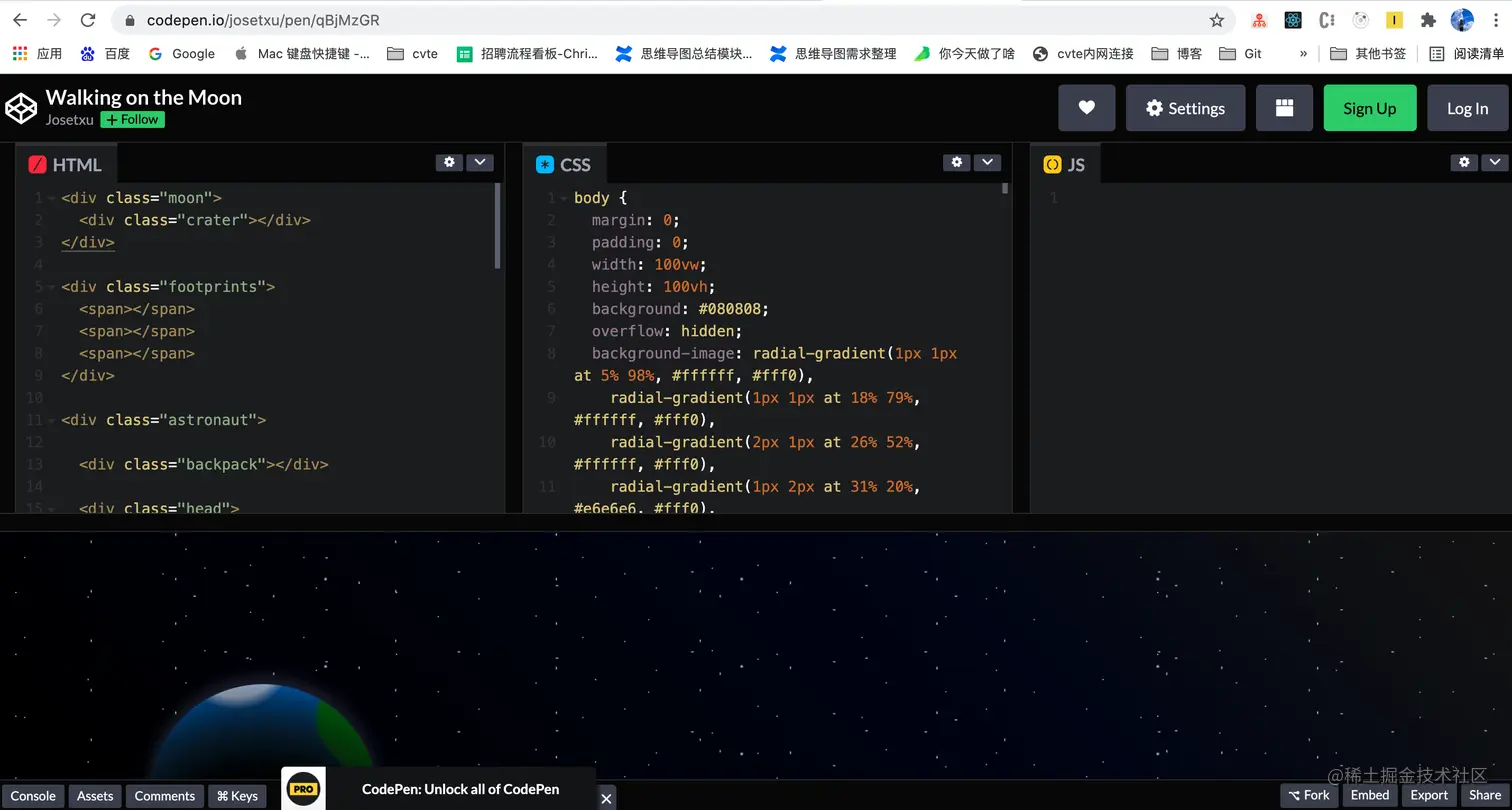The image size is (1512, 810).
Task: Close the CodePen PRO banner
Action: coord(606,798)
